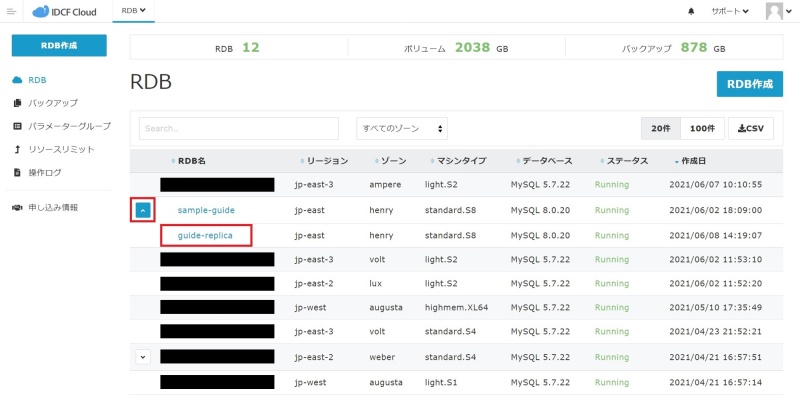
Task: Click the 2021/06/07 10:10:55 creation date
Action: pos(715,184)
